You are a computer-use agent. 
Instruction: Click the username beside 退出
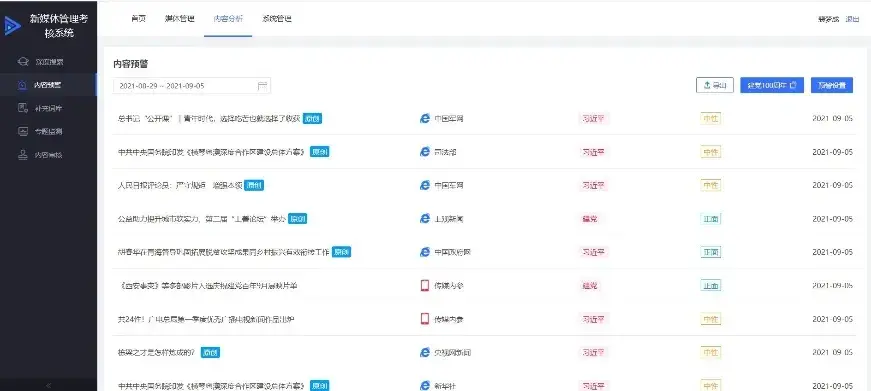tap(828, 19)
